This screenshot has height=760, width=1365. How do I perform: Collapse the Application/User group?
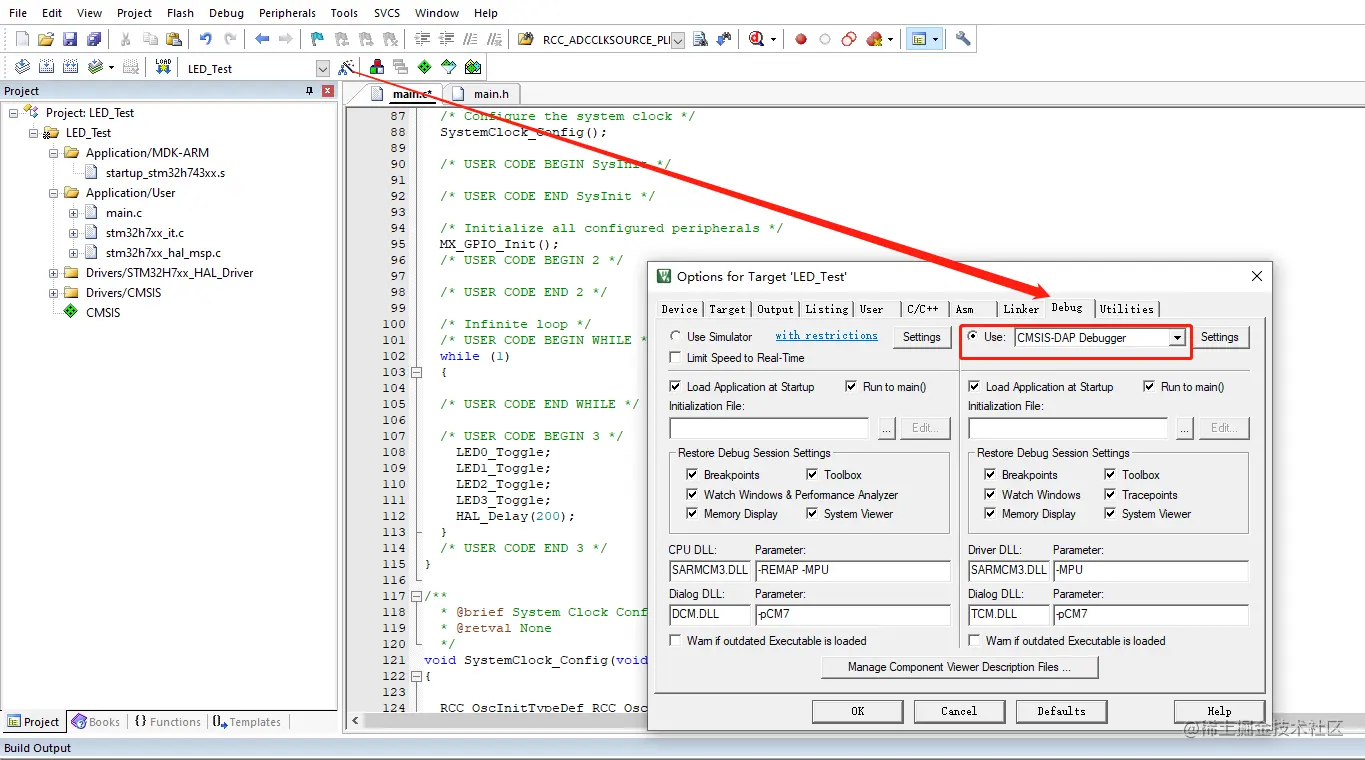coord(54,193)
